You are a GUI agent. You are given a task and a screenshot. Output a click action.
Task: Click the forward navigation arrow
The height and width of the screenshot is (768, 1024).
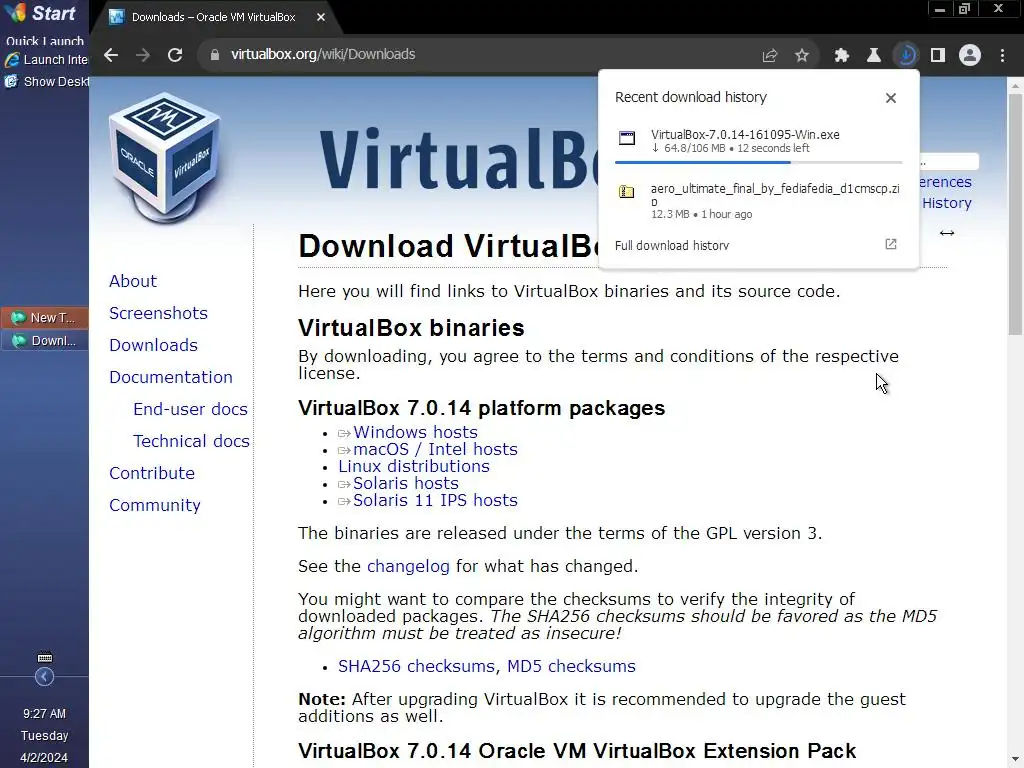click(142, 55)
